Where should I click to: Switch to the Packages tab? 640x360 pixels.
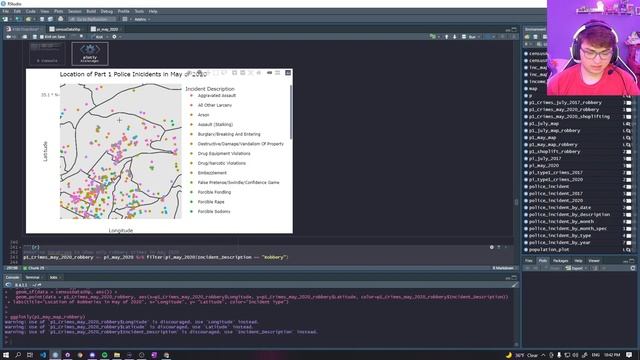560,260
